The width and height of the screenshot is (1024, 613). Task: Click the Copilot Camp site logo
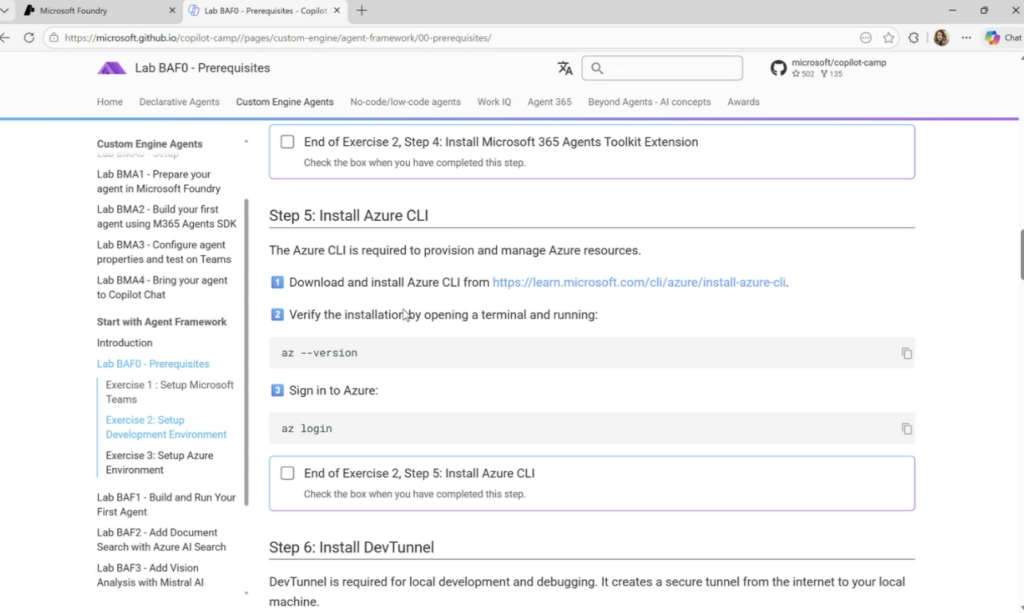click(x=111, y=68)
